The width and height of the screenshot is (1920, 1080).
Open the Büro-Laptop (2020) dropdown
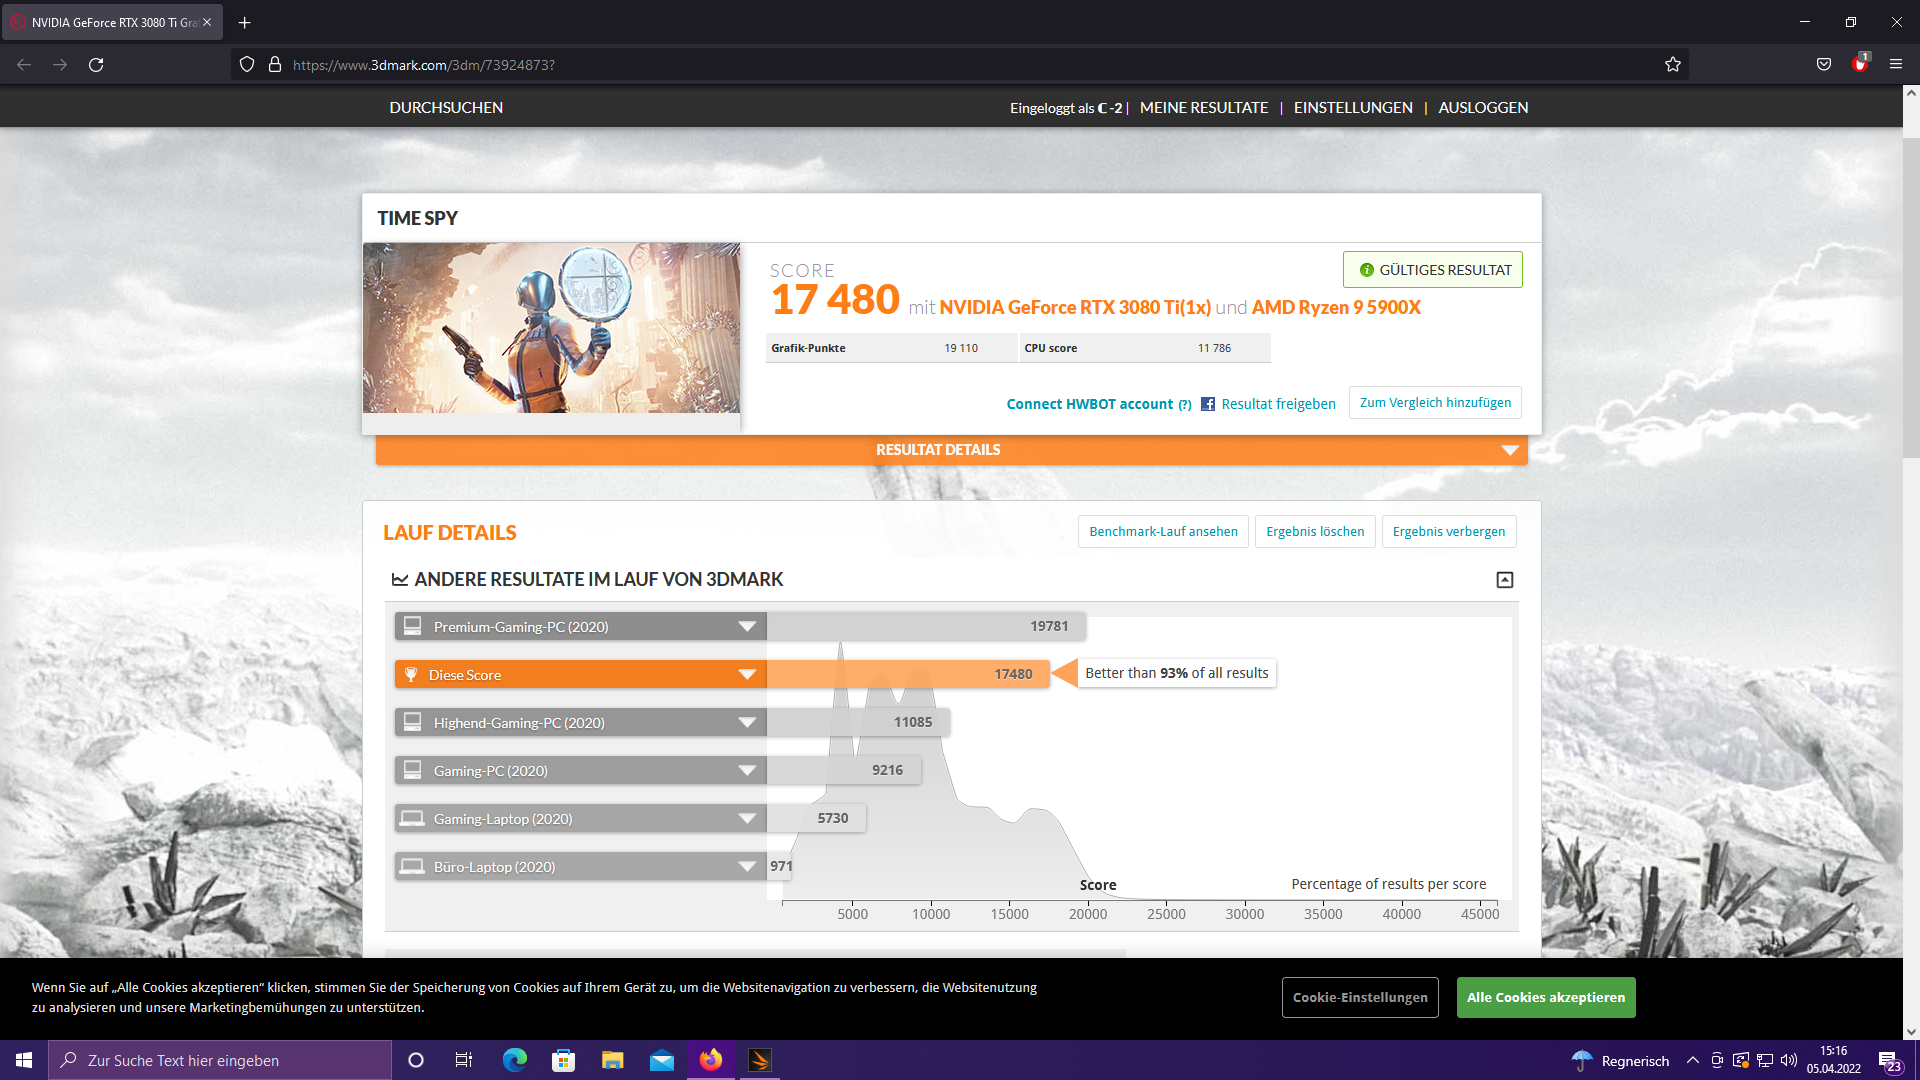746,867
